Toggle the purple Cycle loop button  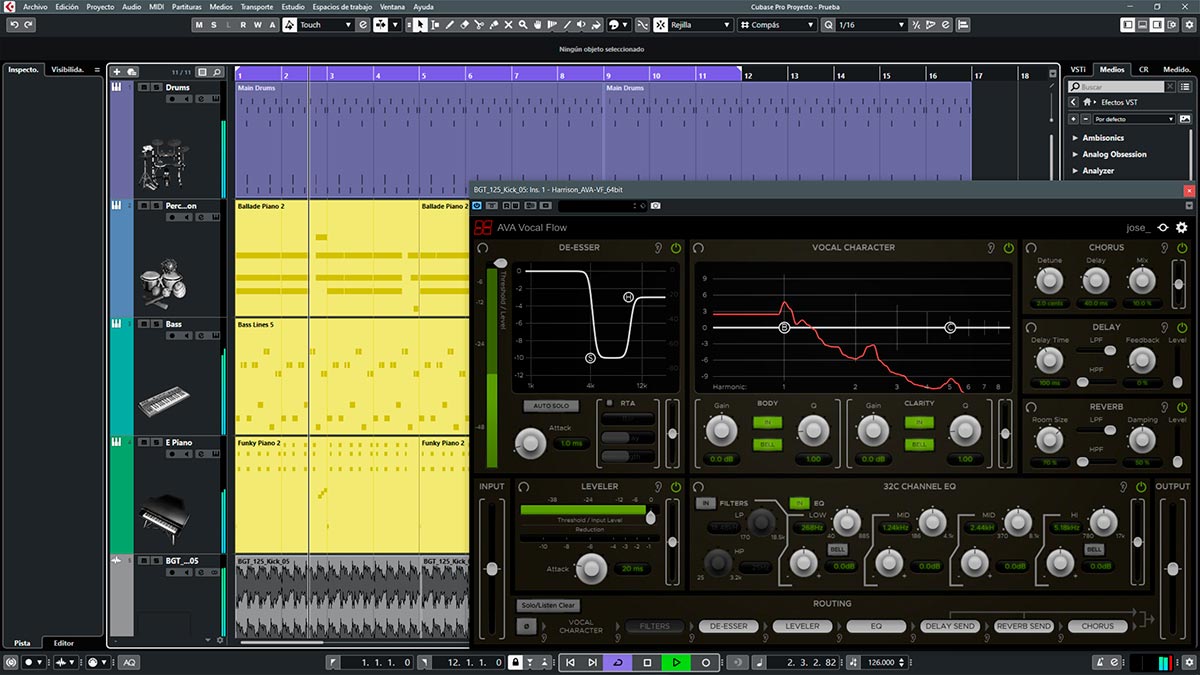618,662
